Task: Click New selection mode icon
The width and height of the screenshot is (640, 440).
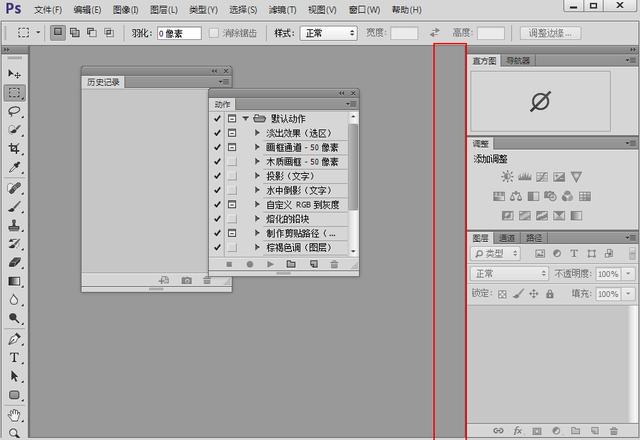Action: point(58,32)
